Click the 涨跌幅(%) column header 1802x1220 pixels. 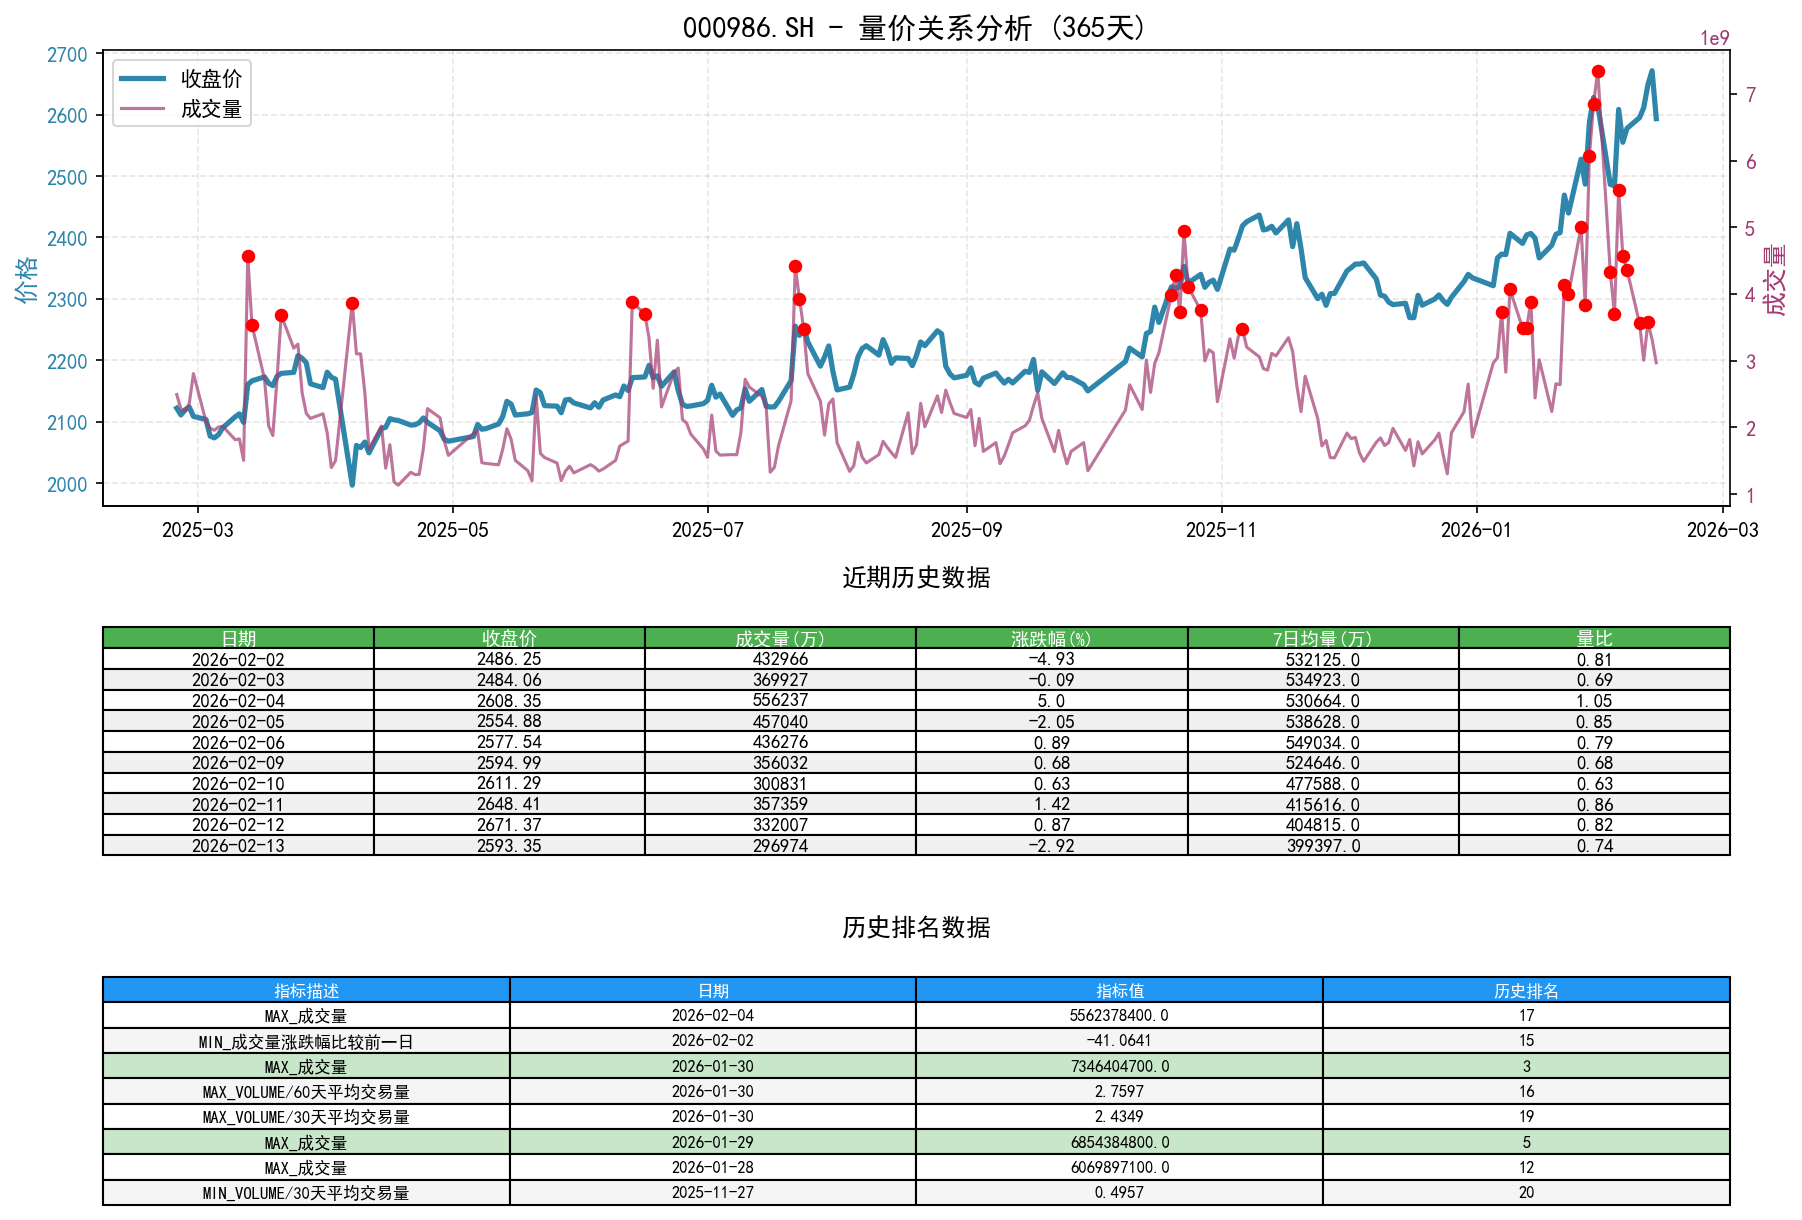point(1049,636)
